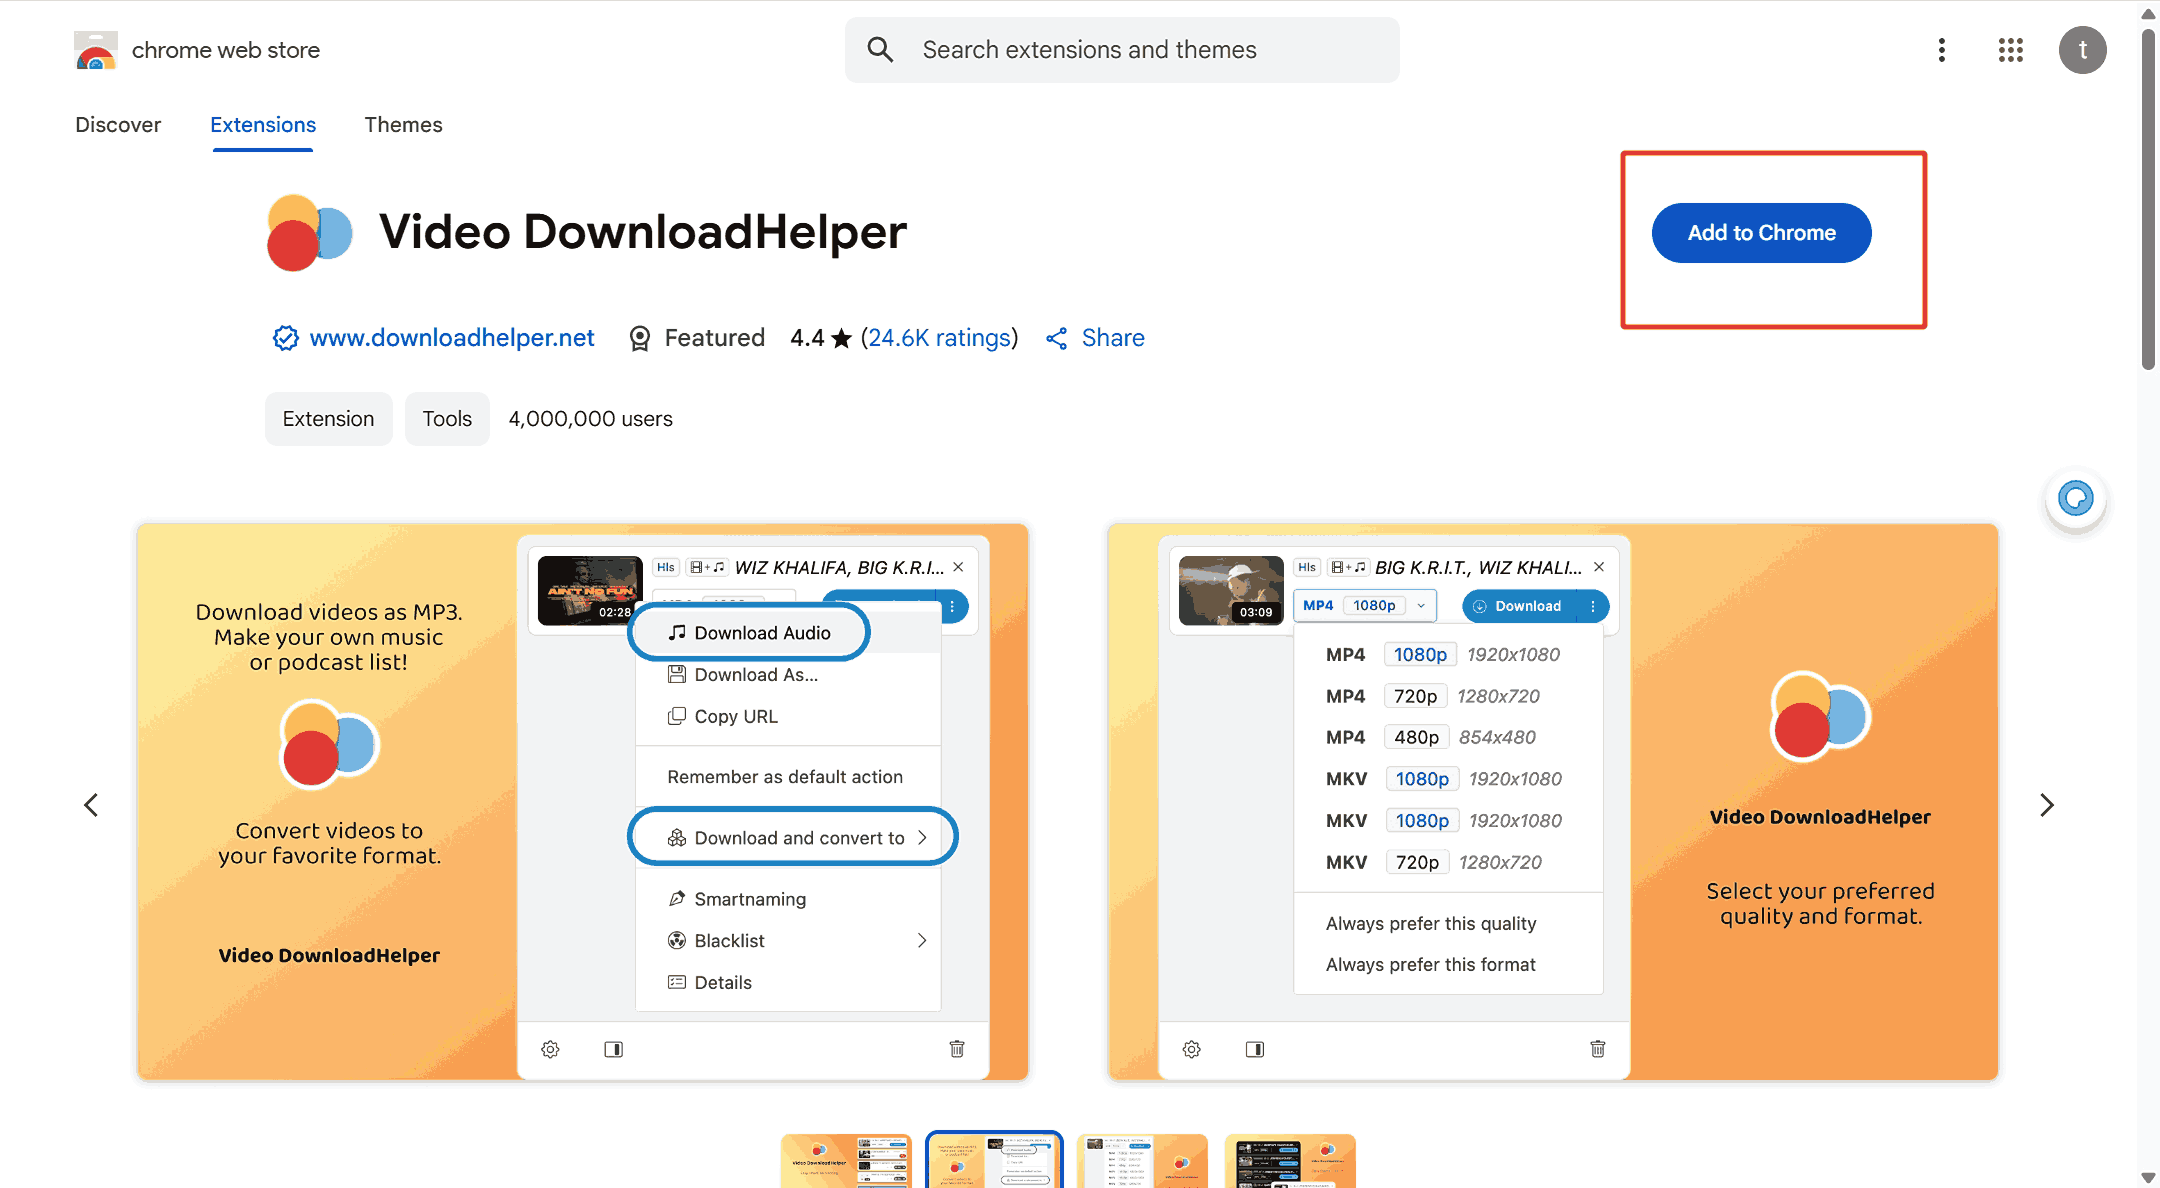Open the Google apps grid
This screenshot has height=1188, width=2160.
[x=2011, y=50]
